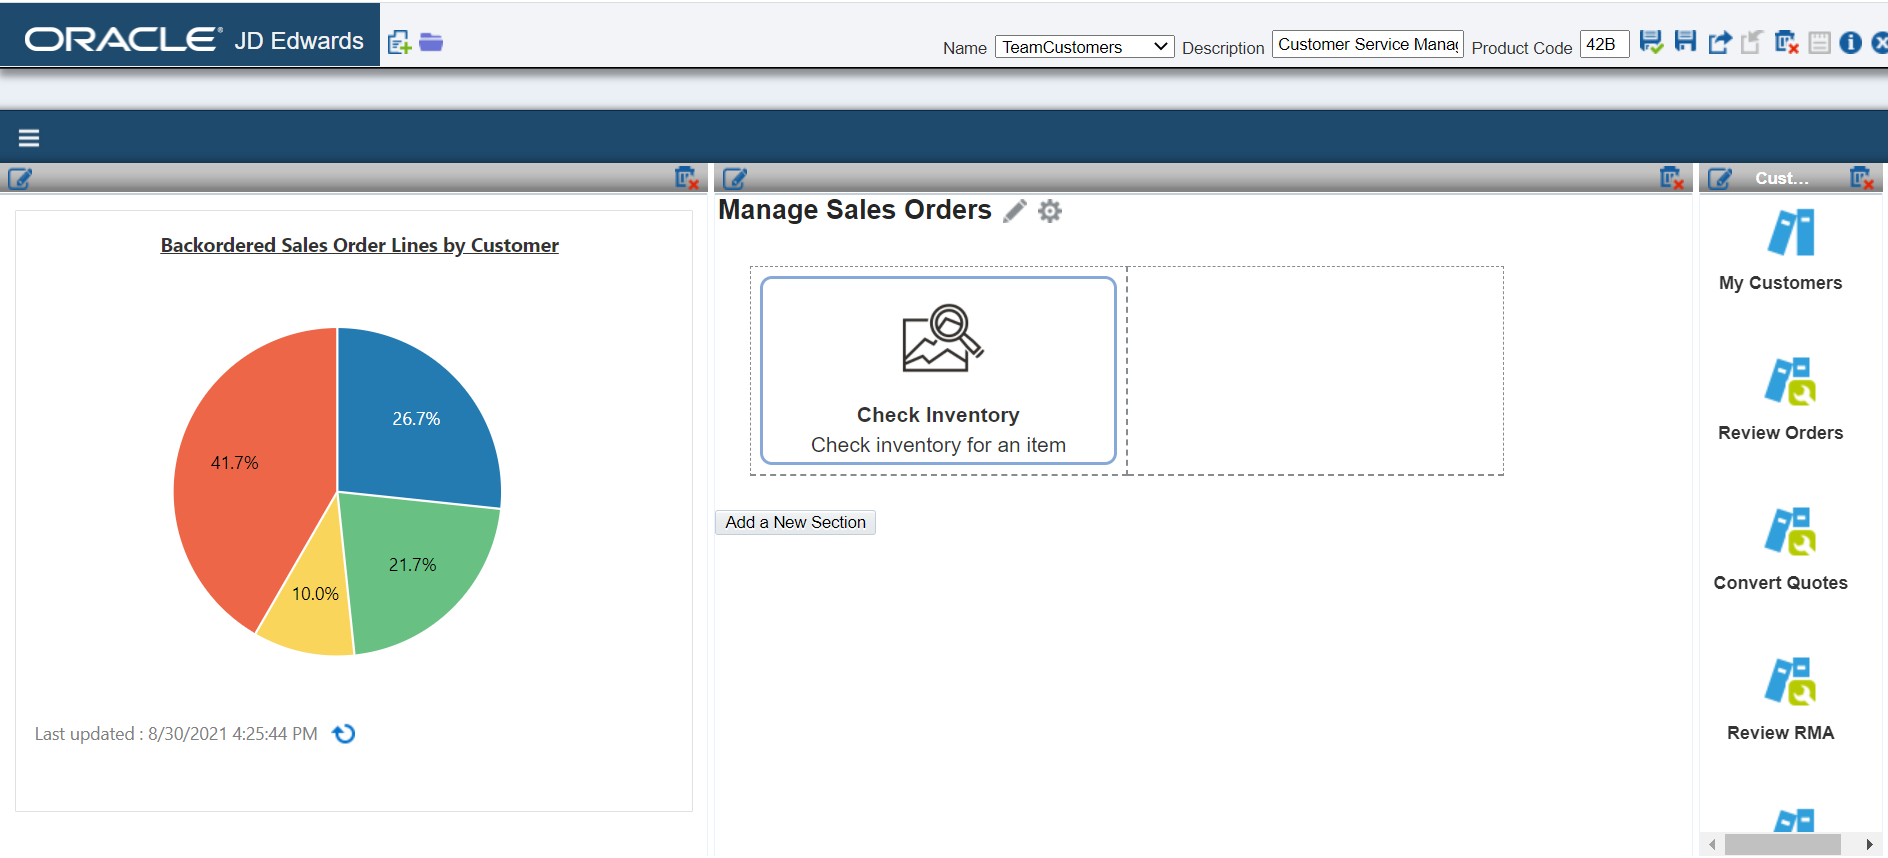Screen dimensions: 1888x858
Task: Click pencil icon beside Manage Sales Orders
Action: coord(1015,211)
